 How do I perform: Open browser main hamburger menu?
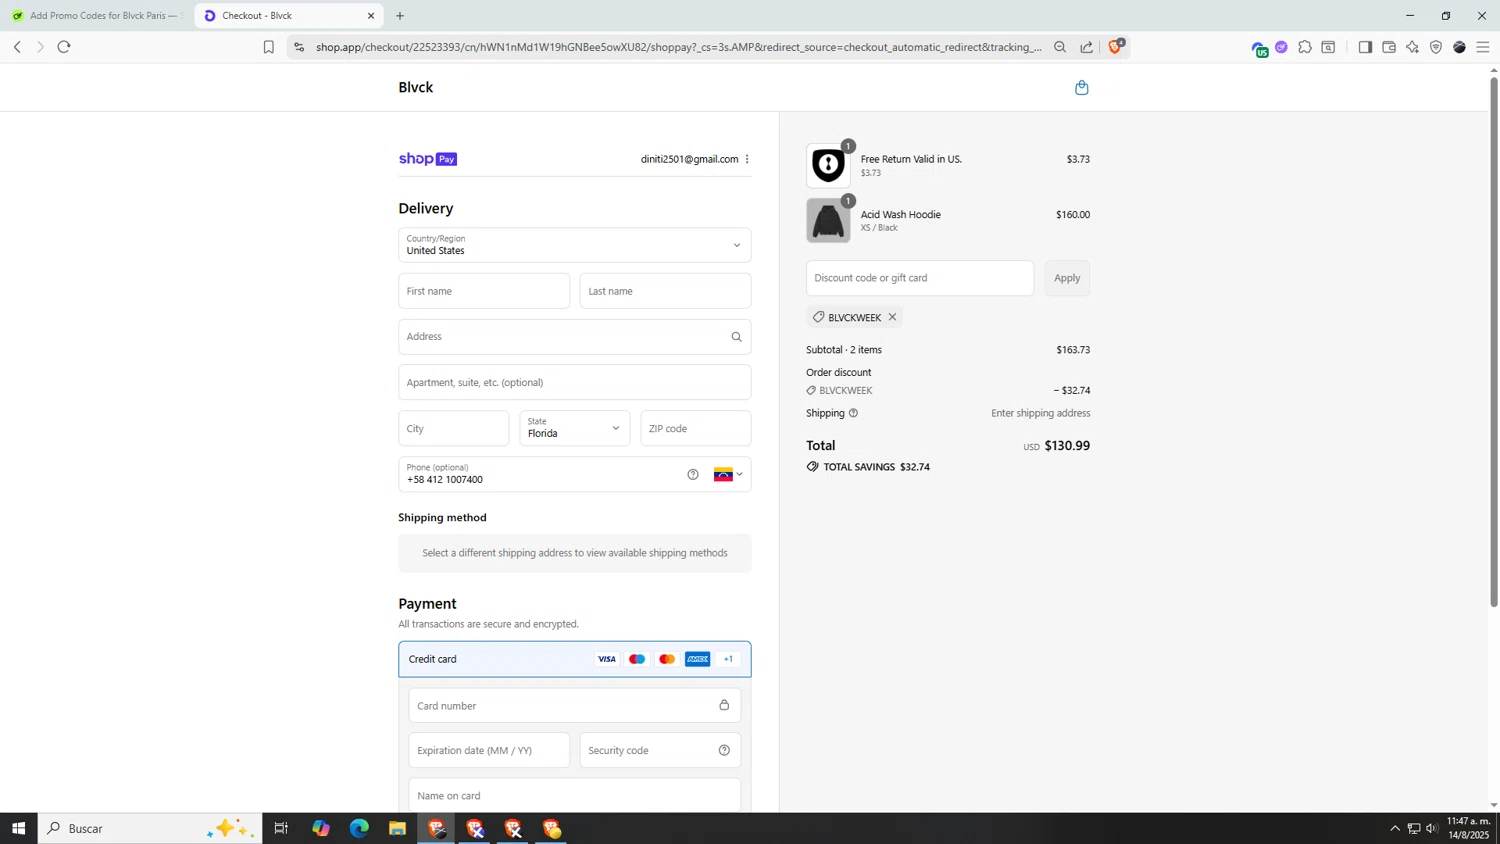pos(1483,47)
